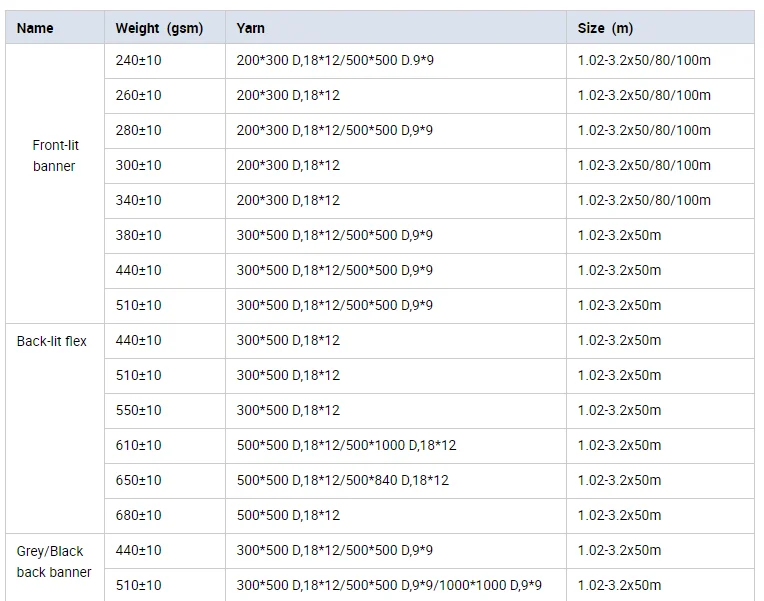The height and width of the screenshot is (601, 764).
Task: Click the yarn cell containing 1000*1000 D,9*9
Action: 396,585
